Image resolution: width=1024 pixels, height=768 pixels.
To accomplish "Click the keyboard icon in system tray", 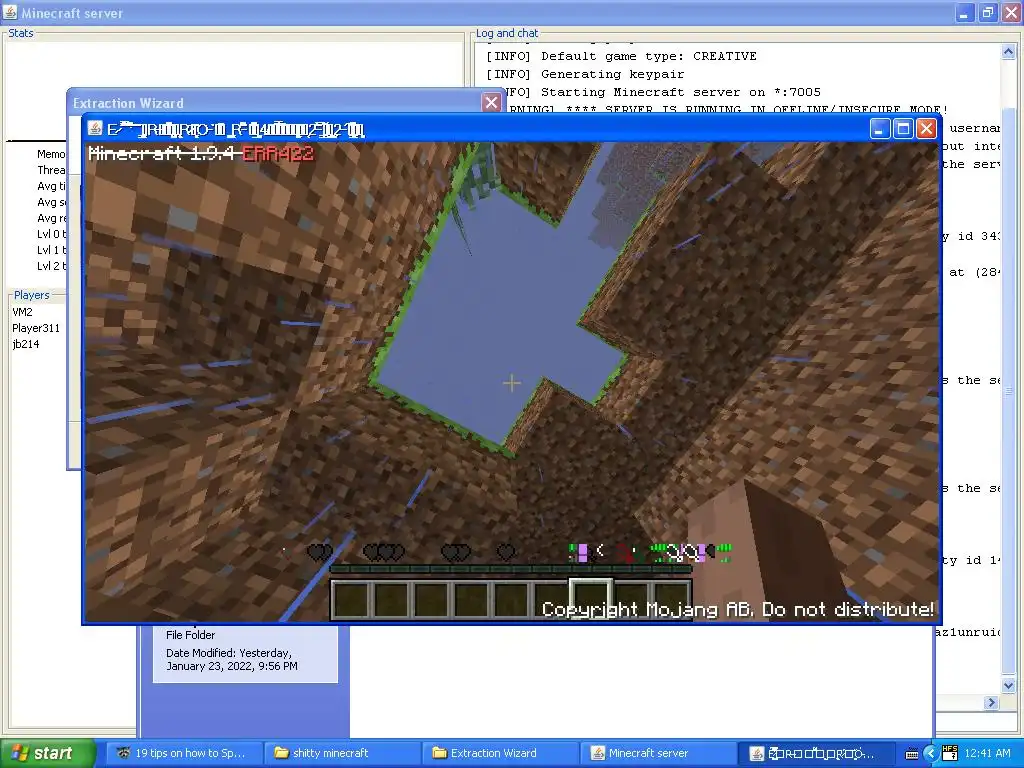I will coord(912,754).
